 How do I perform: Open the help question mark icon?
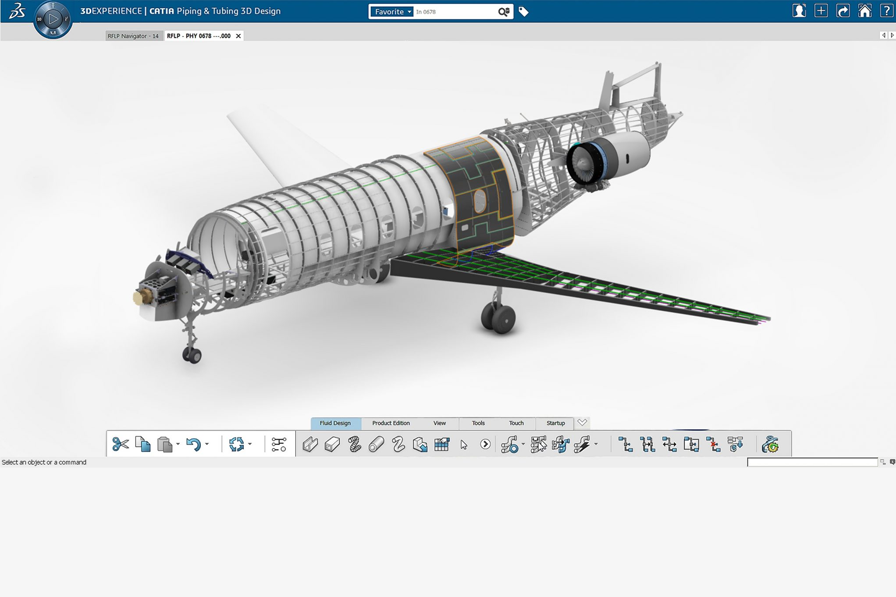(886, 11)
